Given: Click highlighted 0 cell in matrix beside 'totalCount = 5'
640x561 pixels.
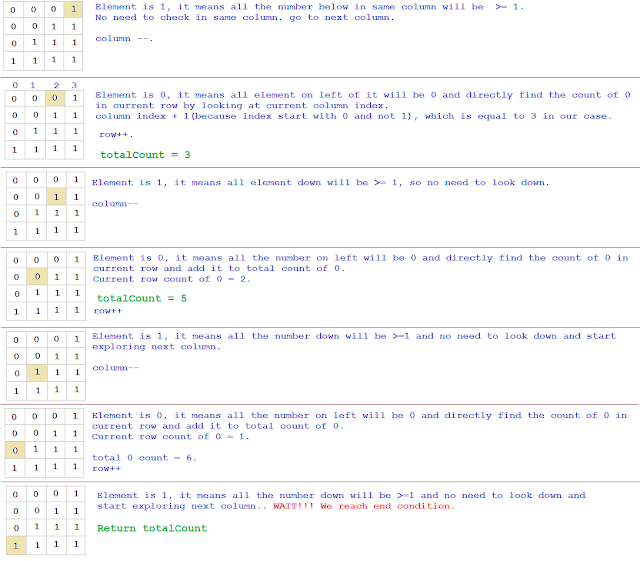Looking at the screenshot, I should (x=37, y=277).
